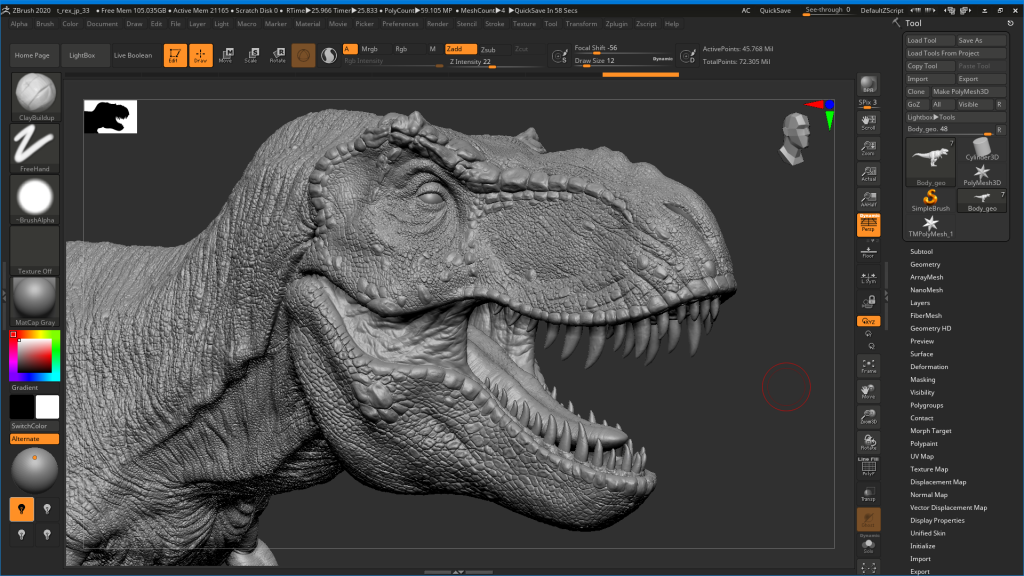The height and width of the screenshot is (576, 1024).
Task: Pick a color in the color picker square
Action: pyautogui.click(x=34, y=356)
